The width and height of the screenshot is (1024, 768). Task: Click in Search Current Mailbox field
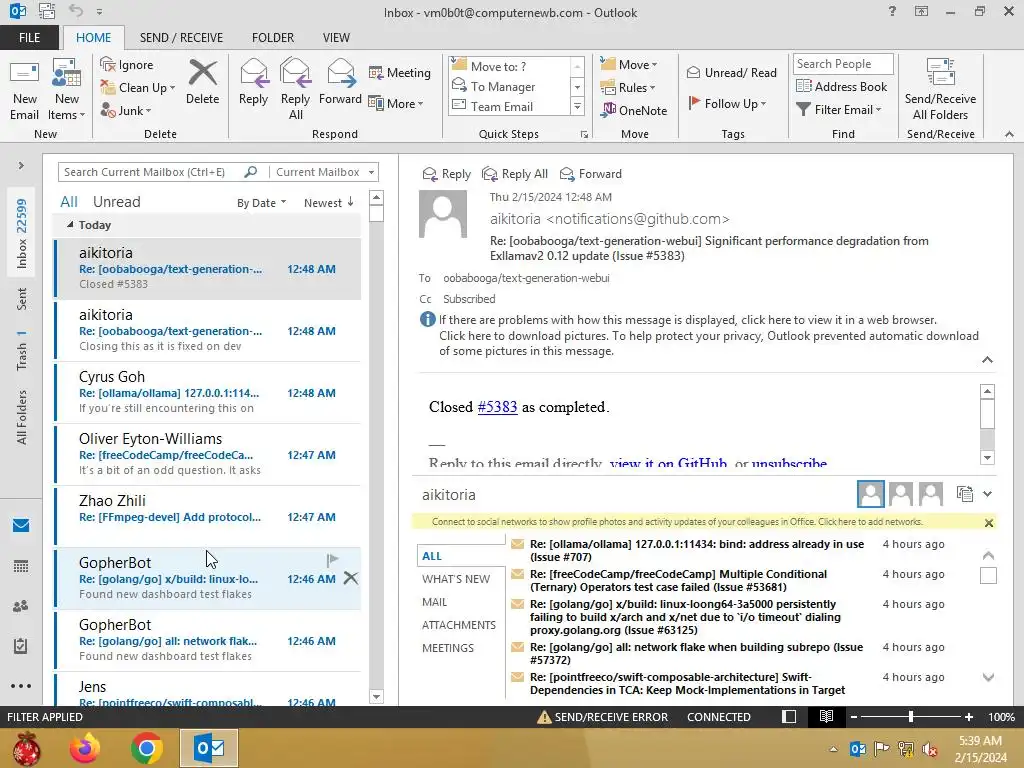(x=152, y=172)
